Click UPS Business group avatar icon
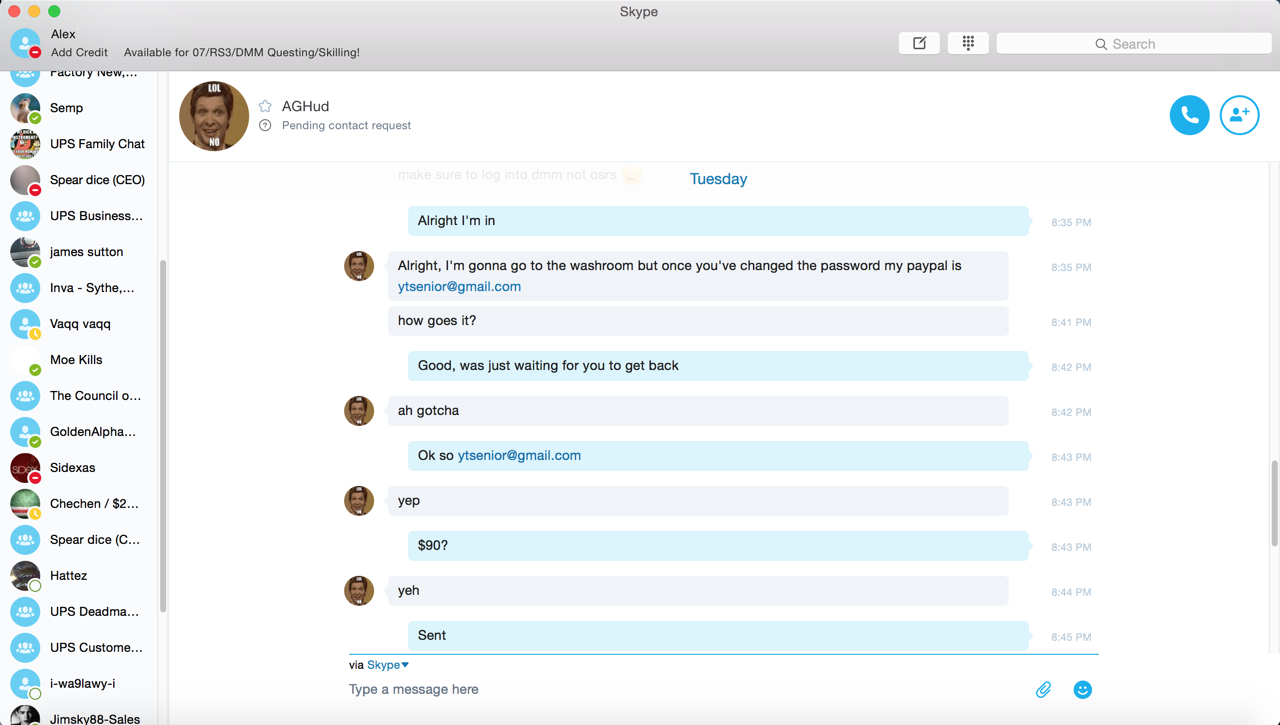This screenshot has height=725, width=1280. click(25, 216)
